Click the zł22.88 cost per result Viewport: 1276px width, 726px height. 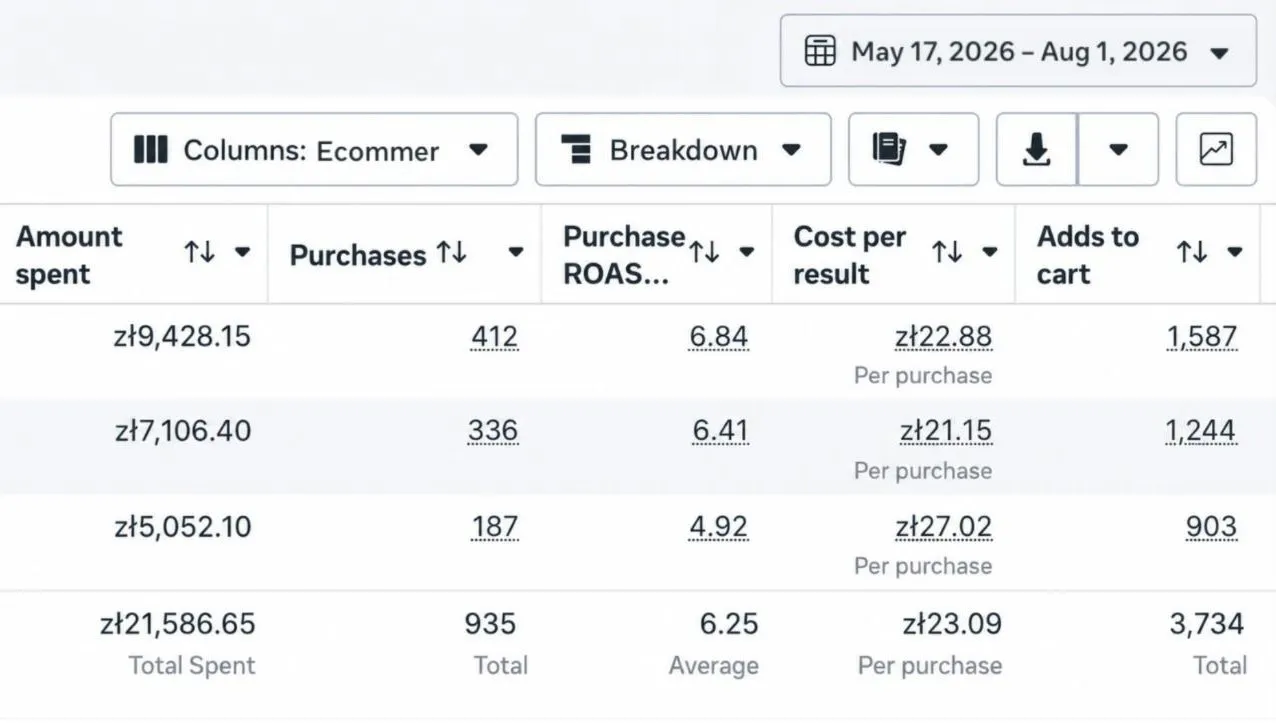coord(943,337)
